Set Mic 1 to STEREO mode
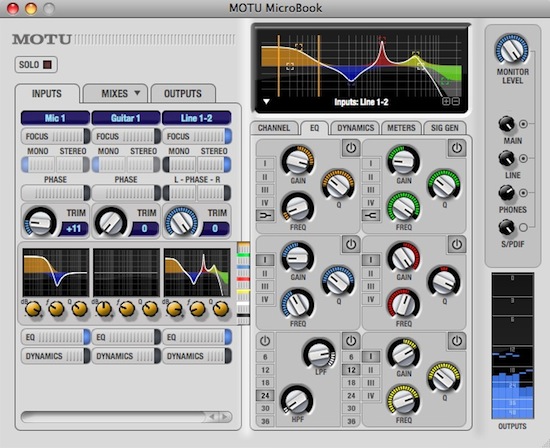 (x=73, y=164)
